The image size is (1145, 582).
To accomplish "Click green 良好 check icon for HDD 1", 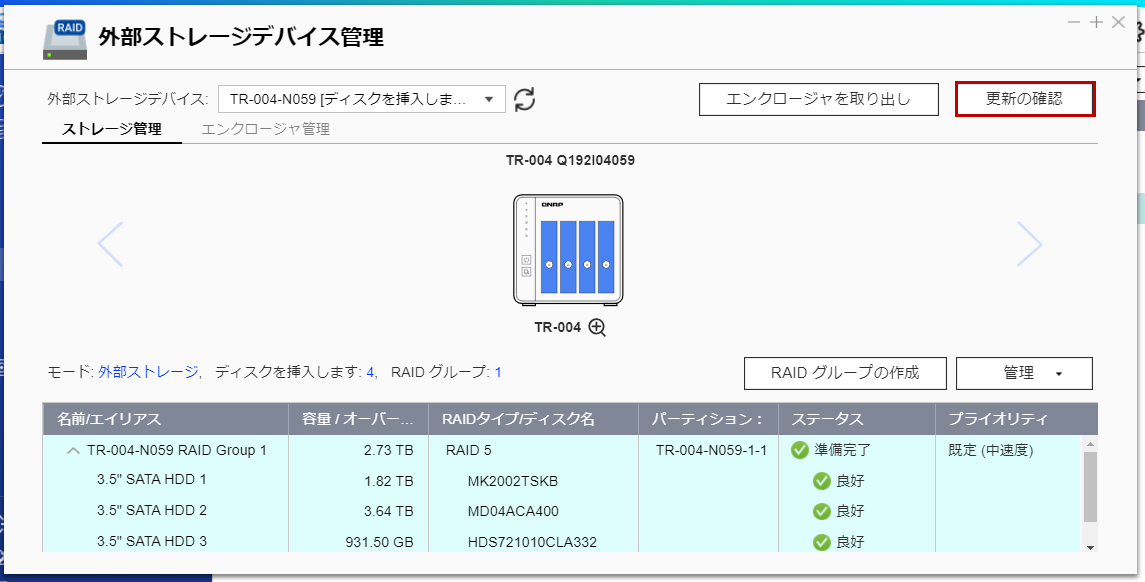I will tap(822, 480).
